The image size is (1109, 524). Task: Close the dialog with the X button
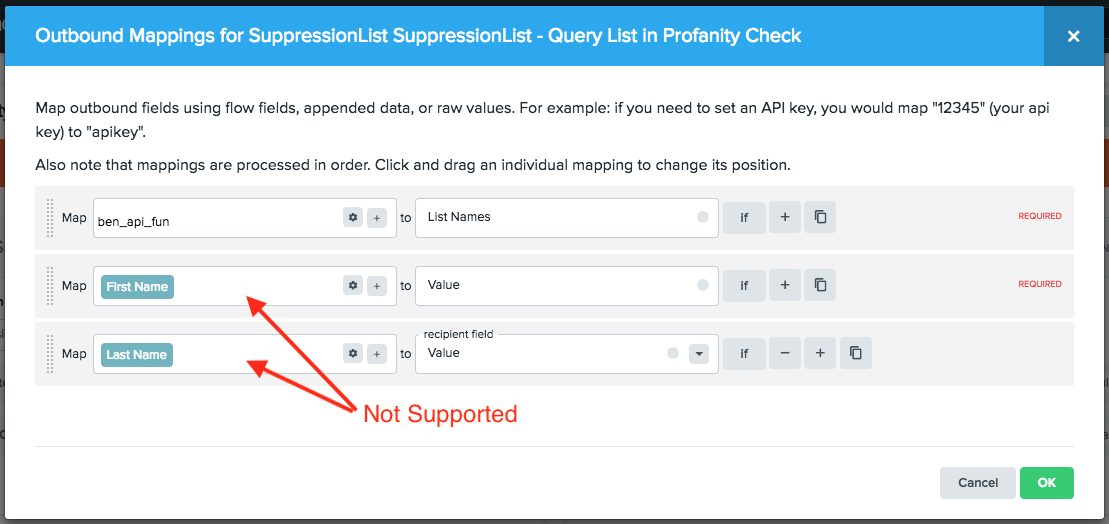1073,36
